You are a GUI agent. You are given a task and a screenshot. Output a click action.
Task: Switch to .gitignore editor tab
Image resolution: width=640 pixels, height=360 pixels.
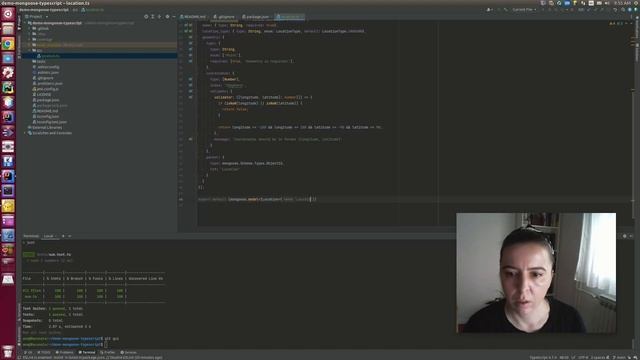pyautogui.click(x=225, y=17)
